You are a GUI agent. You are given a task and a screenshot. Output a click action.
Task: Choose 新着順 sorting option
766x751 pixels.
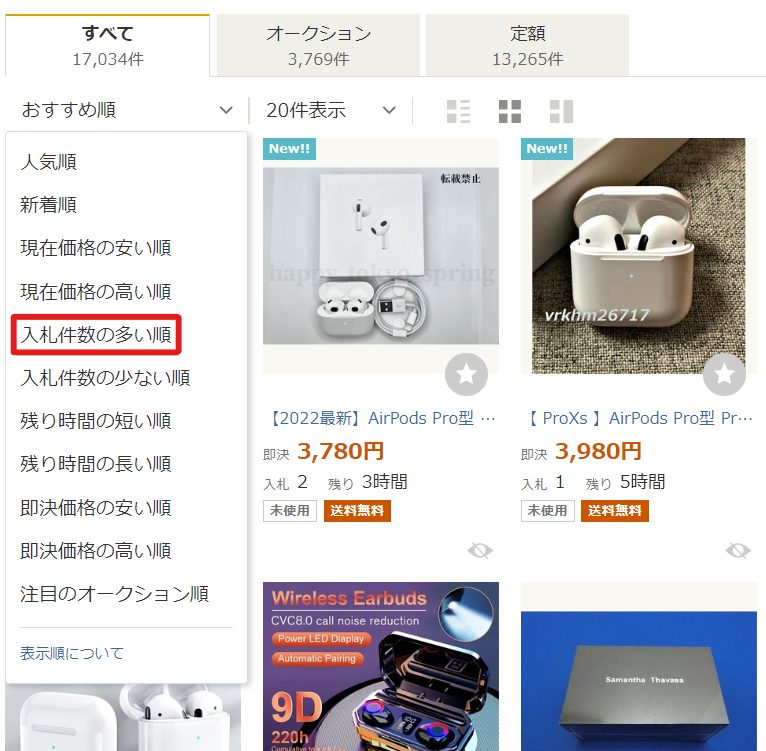(x=48, y=205)
